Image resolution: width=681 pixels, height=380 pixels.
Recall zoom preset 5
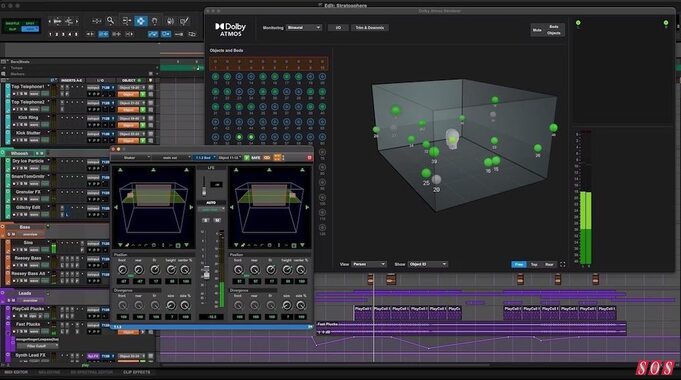(x=76, y=34)
